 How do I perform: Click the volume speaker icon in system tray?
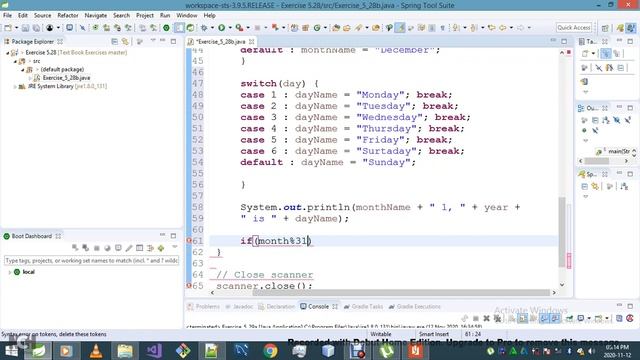591,351
